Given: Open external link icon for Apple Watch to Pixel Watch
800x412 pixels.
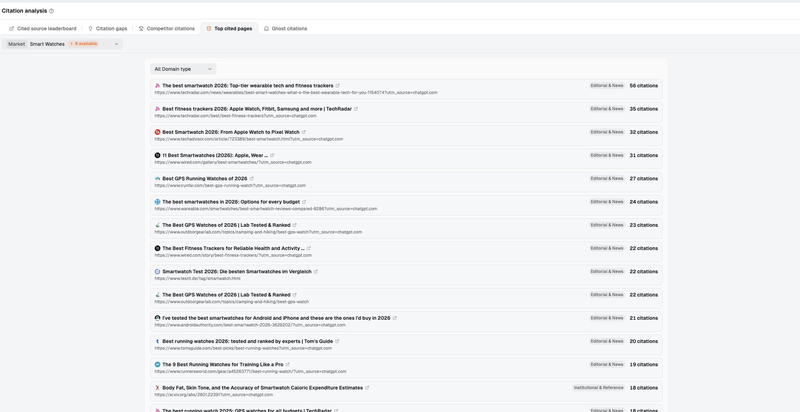Looking at the screenshot, I should (x=304, y=132).
